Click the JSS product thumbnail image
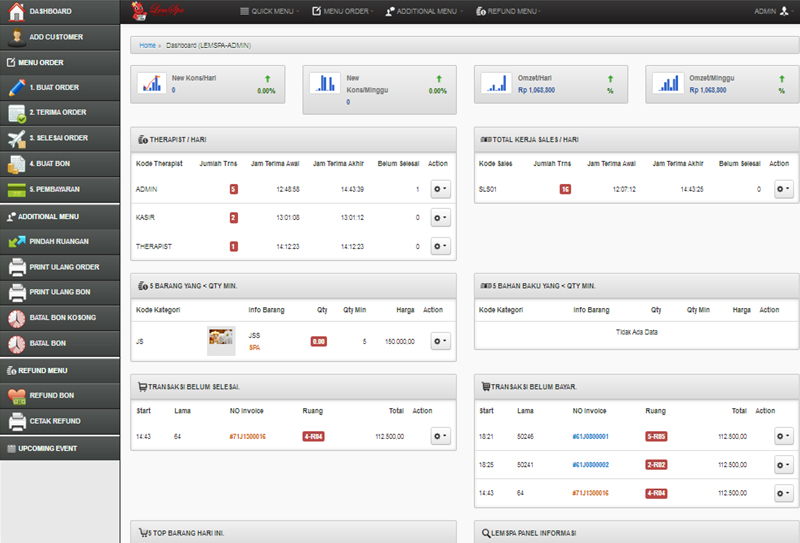The height and width of the screenshot is (543, 800). [221, 340]
